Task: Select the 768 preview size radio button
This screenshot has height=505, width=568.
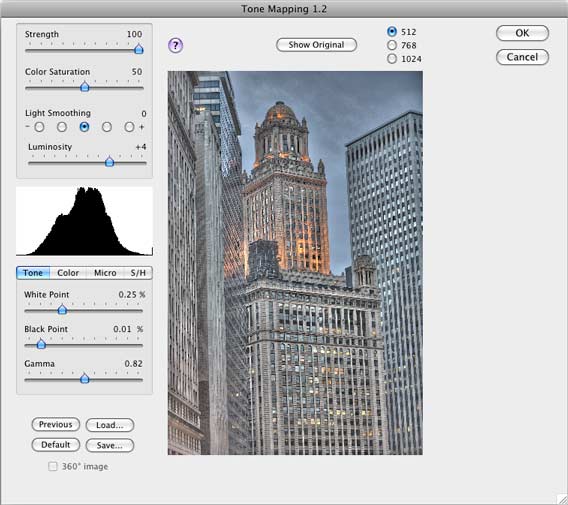Action: pyautogui.click(x=392, y=45)
